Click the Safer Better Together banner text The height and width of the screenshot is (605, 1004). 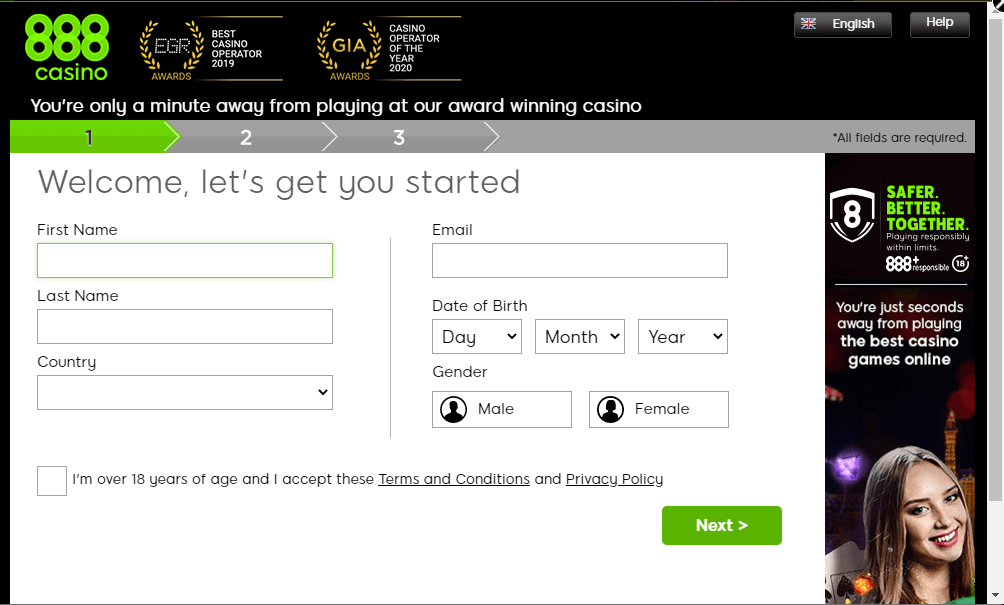coord(927,208)
